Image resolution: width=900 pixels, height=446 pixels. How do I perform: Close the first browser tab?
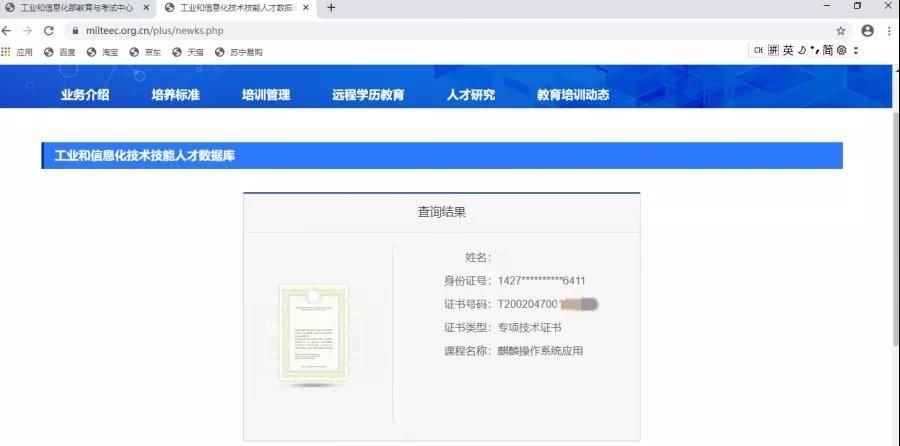click(x=146, y=8)
